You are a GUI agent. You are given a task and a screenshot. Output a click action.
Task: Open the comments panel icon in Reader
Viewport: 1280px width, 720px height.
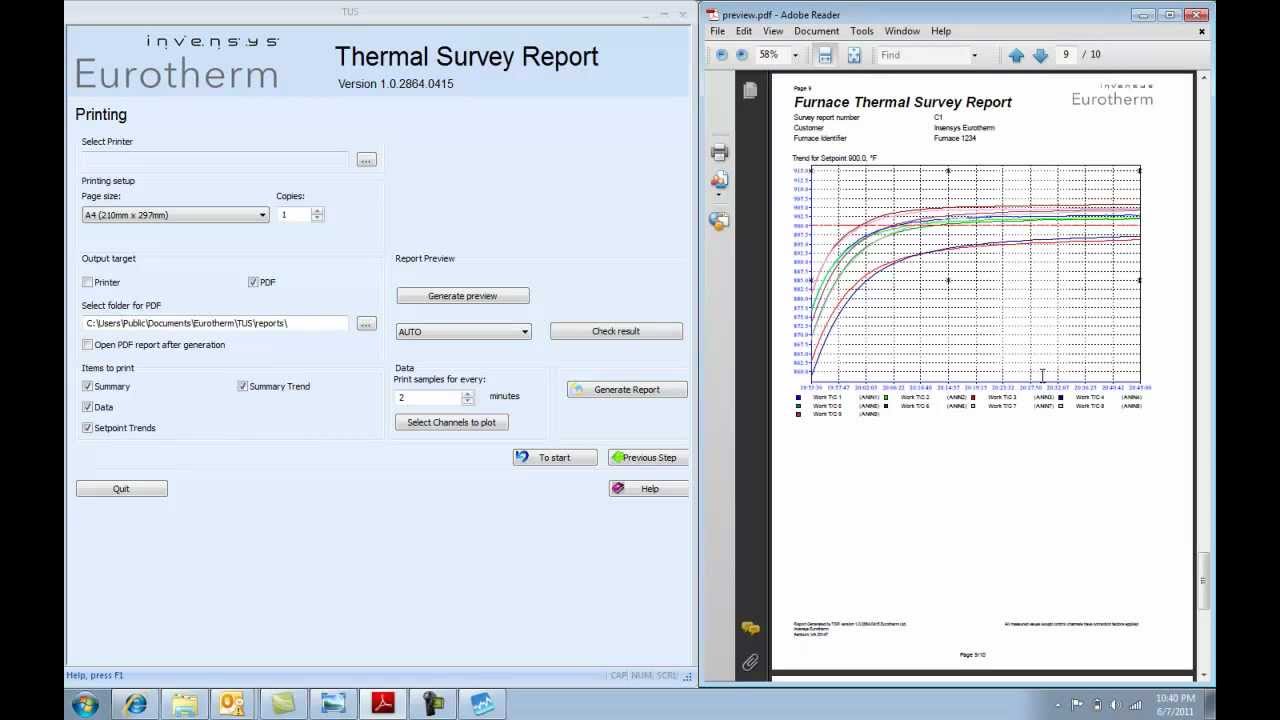pyautogui.click(x=750, y=628)
